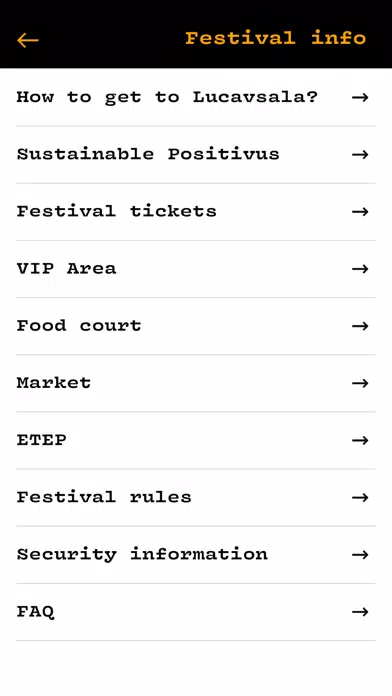Viewport: 392px width, 696px height.
Task: Tap arrow beside Security information
Action: (x=360, y=554)
